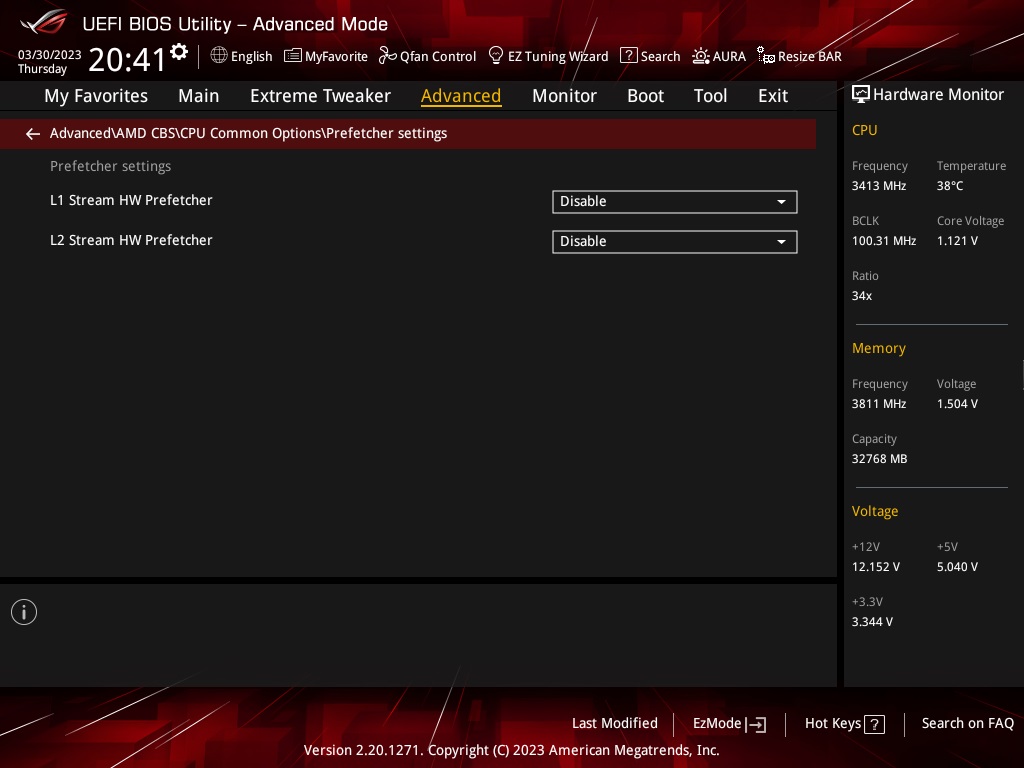Select L1 Stream HW Prefetcher label

(x=131, y=200)
